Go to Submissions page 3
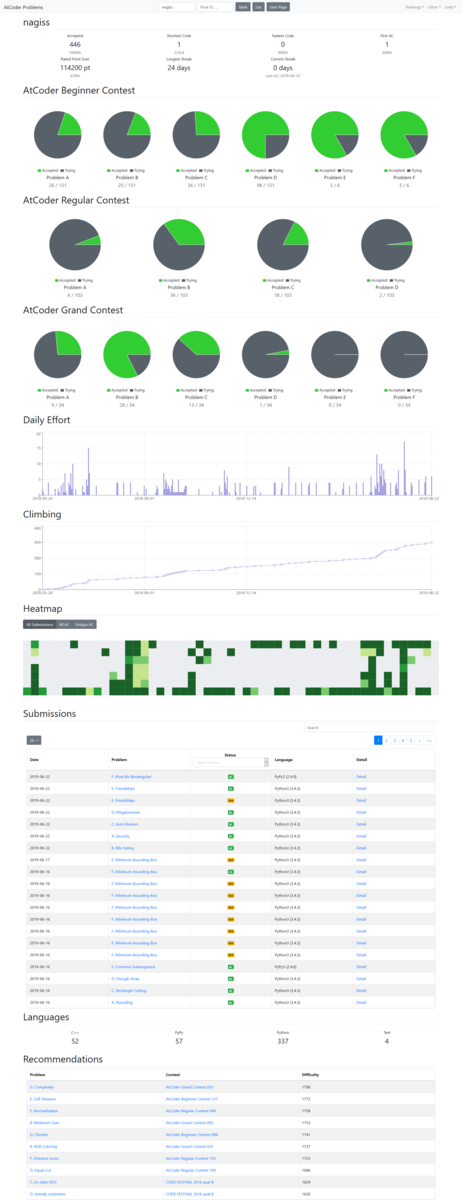 [x=394, y=740]
